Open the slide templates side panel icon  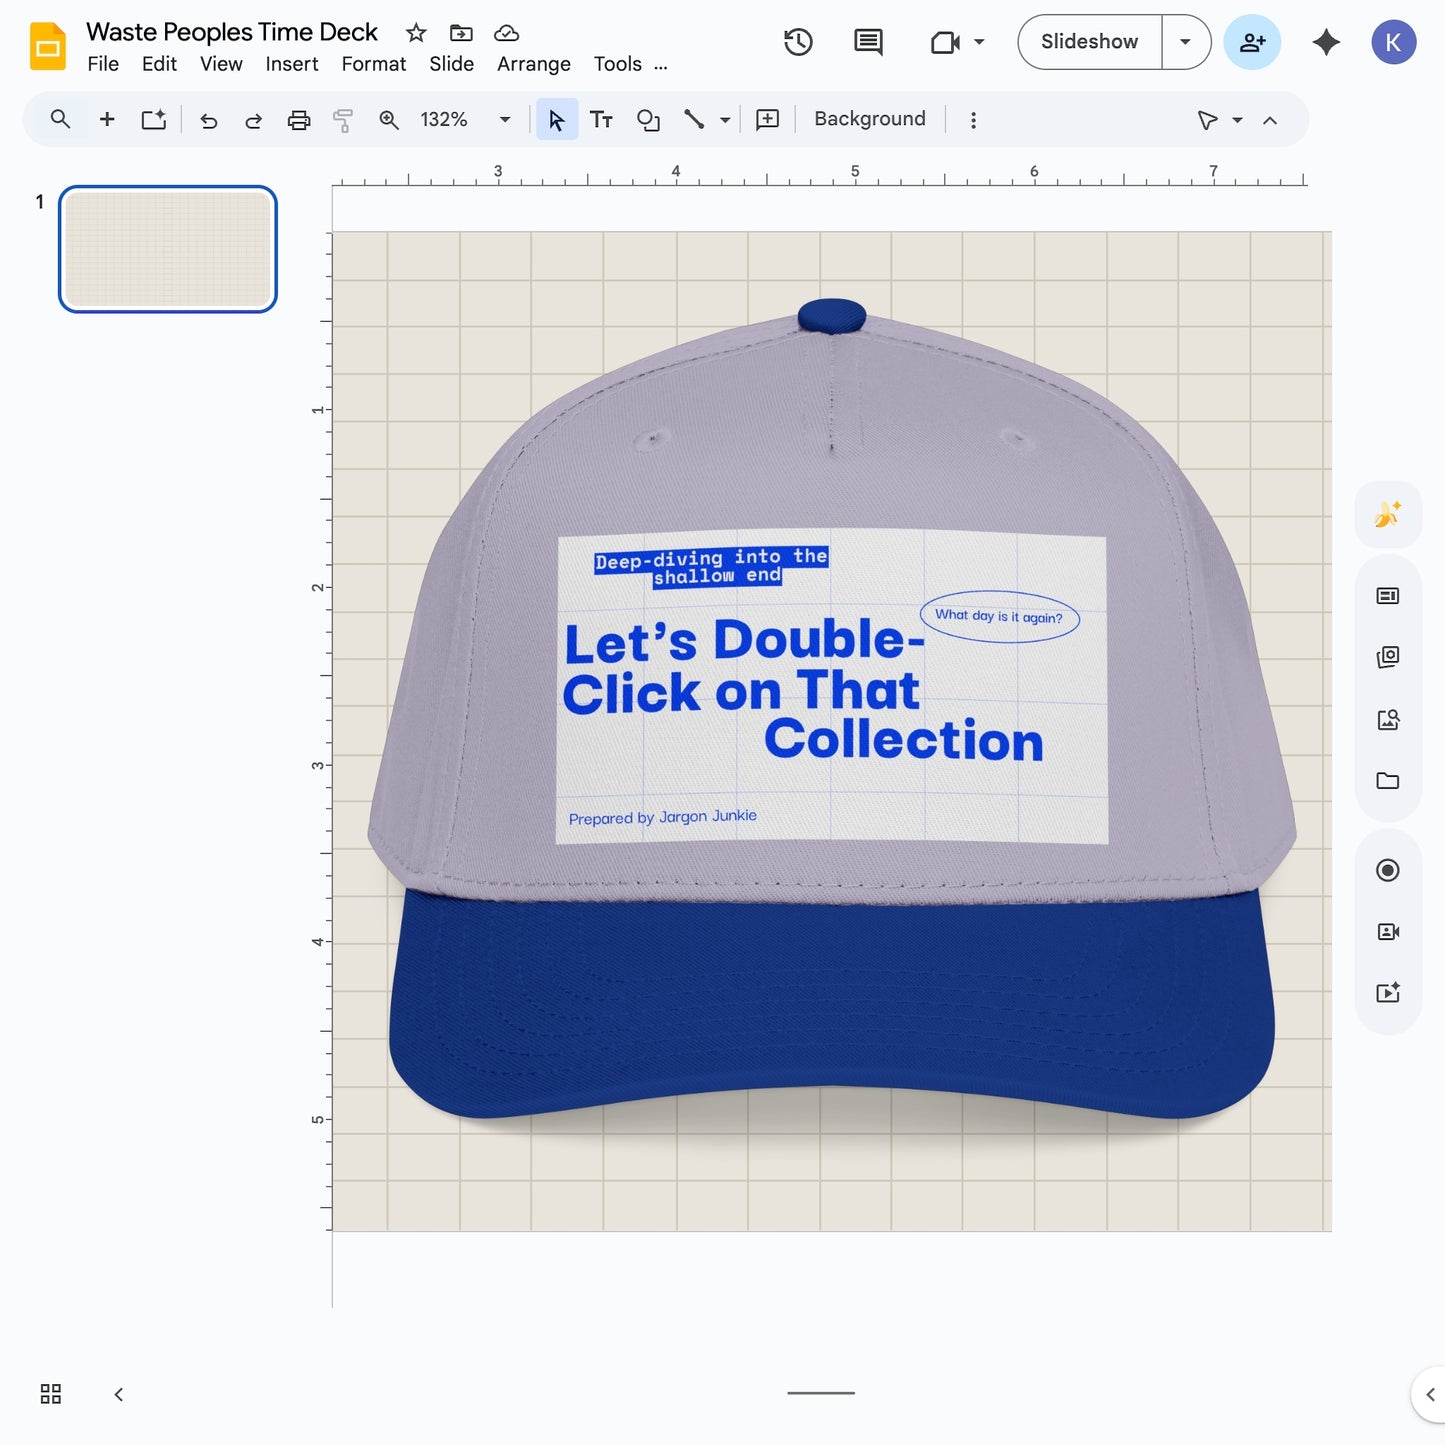click(x=1388, y=596)
